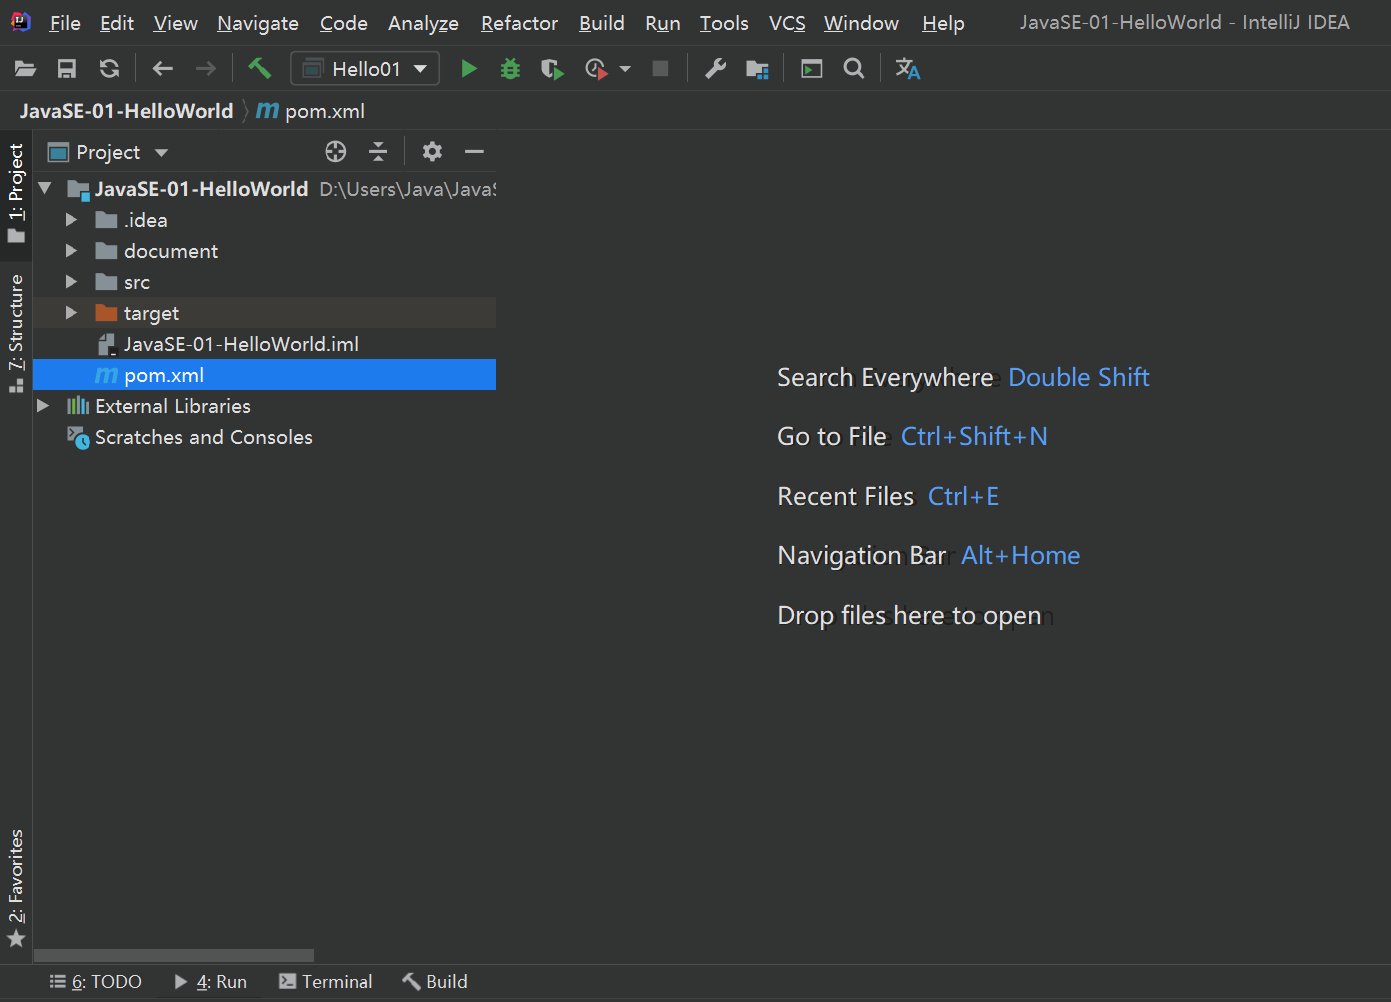Open the Navigate menu
This screenshot has height=1002, width=1391.
(258, 23)
